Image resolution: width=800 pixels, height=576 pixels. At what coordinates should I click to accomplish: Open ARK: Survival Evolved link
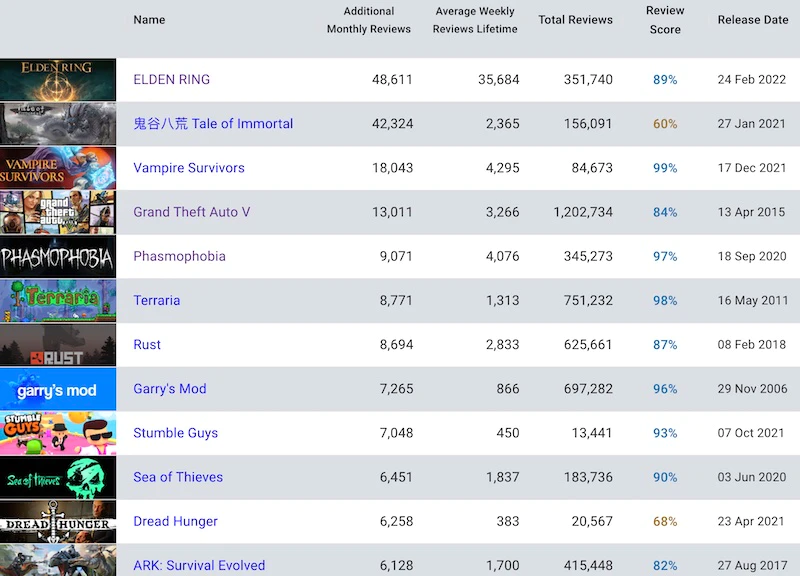pos(199,565)
